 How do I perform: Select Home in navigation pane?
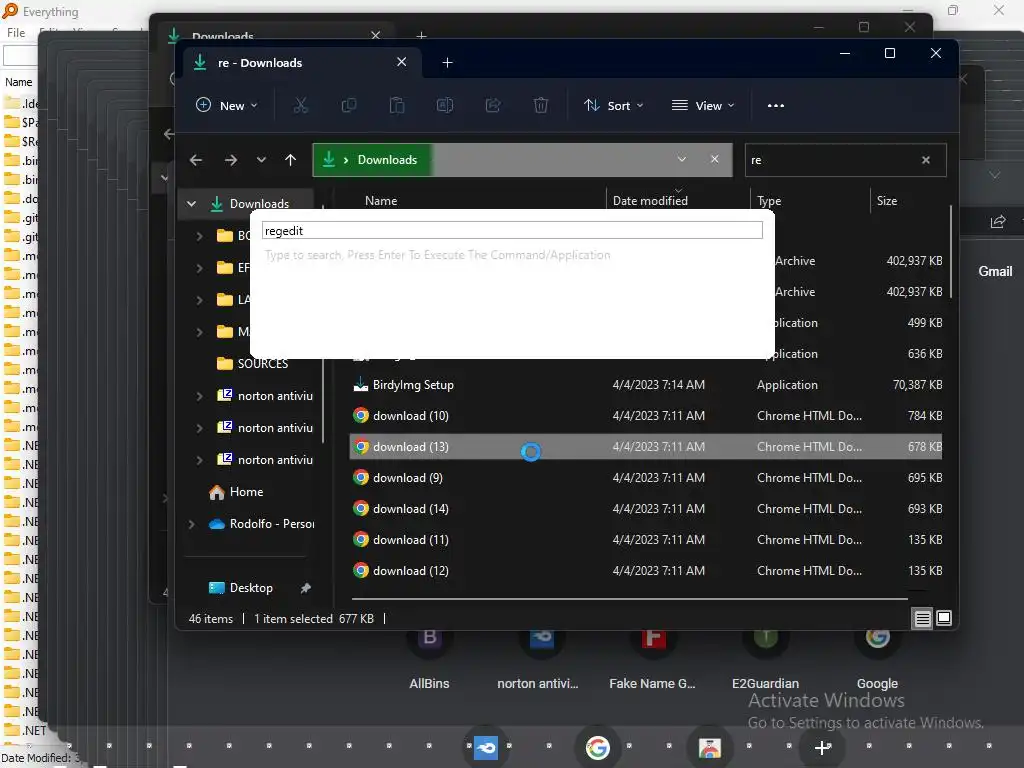pos(246,492)
